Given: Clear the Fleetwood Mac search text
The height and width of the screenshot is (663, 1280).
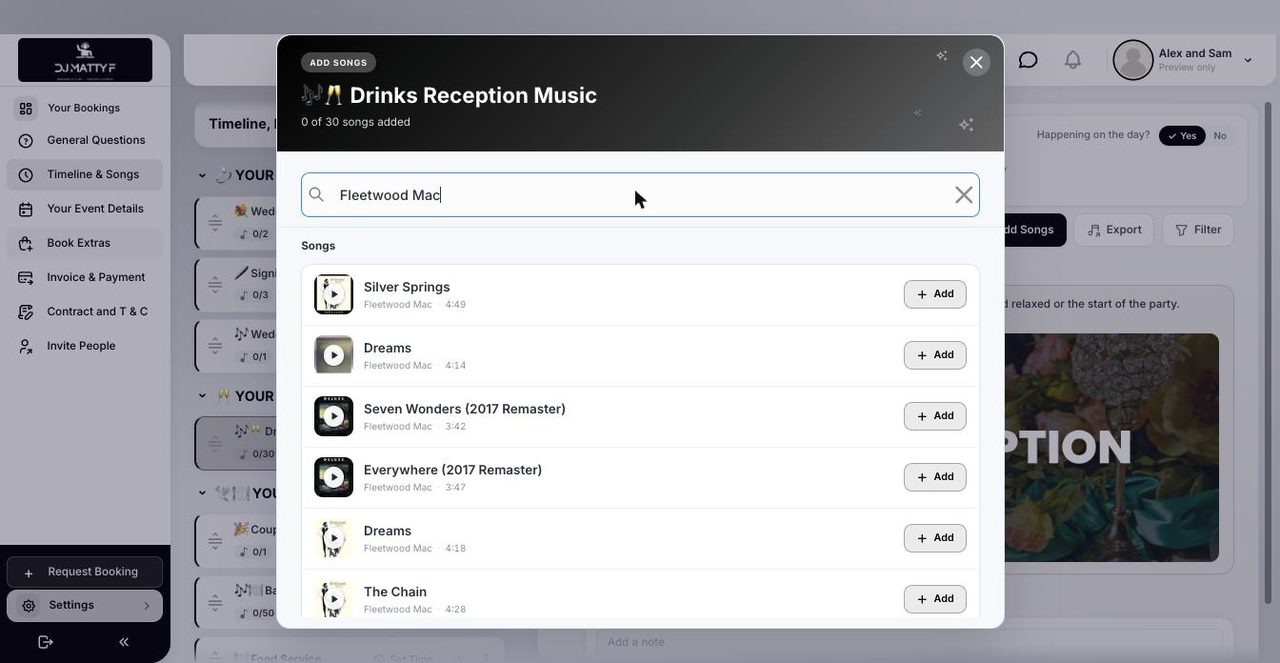Looking at the screenshot, I should (963, 195).
